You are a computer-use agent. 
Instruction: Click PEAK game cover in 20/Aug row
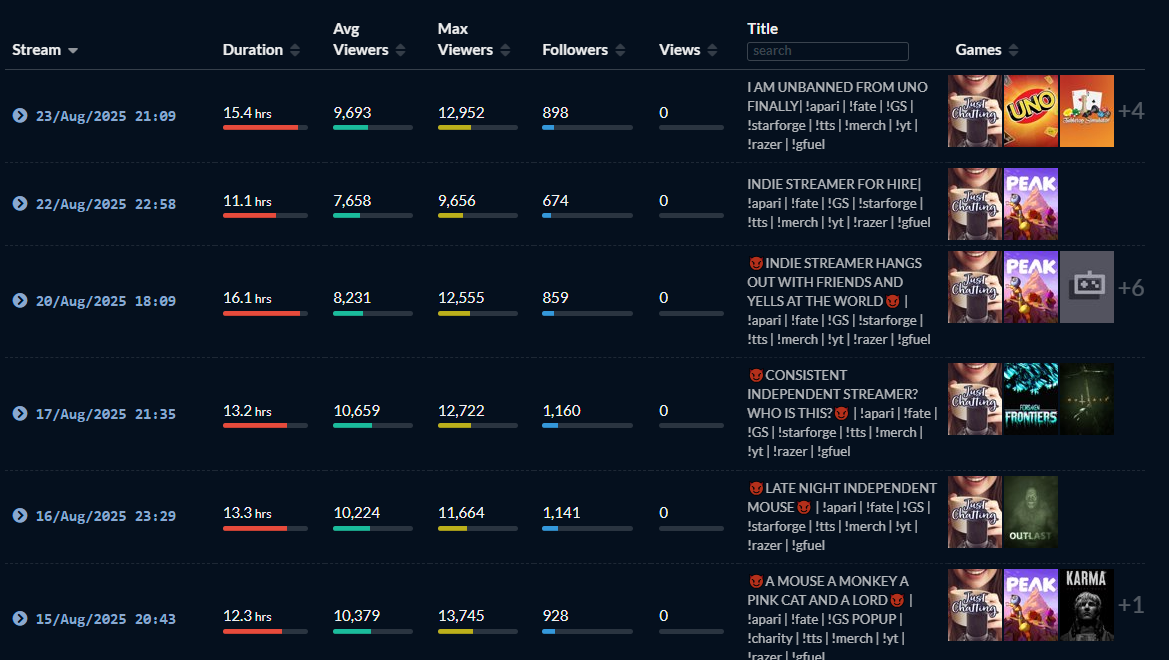pyautogui.click(x=1030, y=286)
